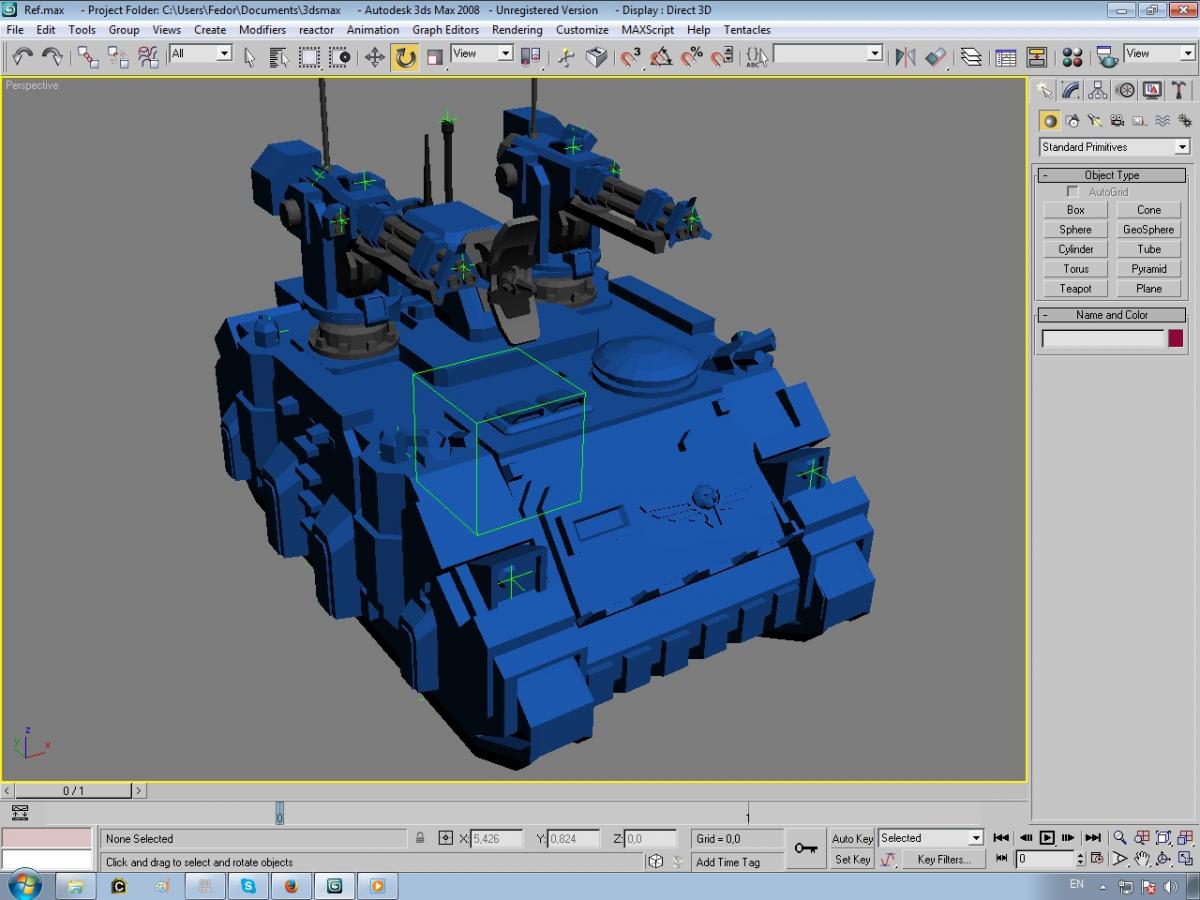The image size is (1200, 900).
Task: Select the Lights creation category
Action: tap(1095, 121)
